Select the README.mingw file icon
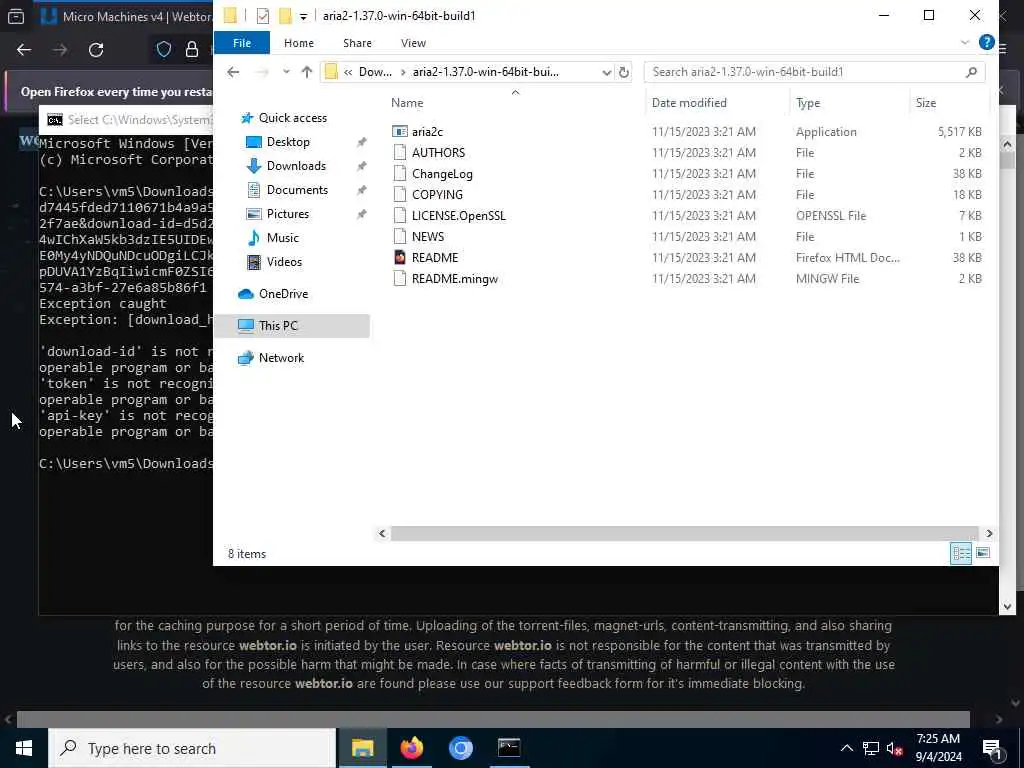The image size is (1024, 768). (400, 278)
